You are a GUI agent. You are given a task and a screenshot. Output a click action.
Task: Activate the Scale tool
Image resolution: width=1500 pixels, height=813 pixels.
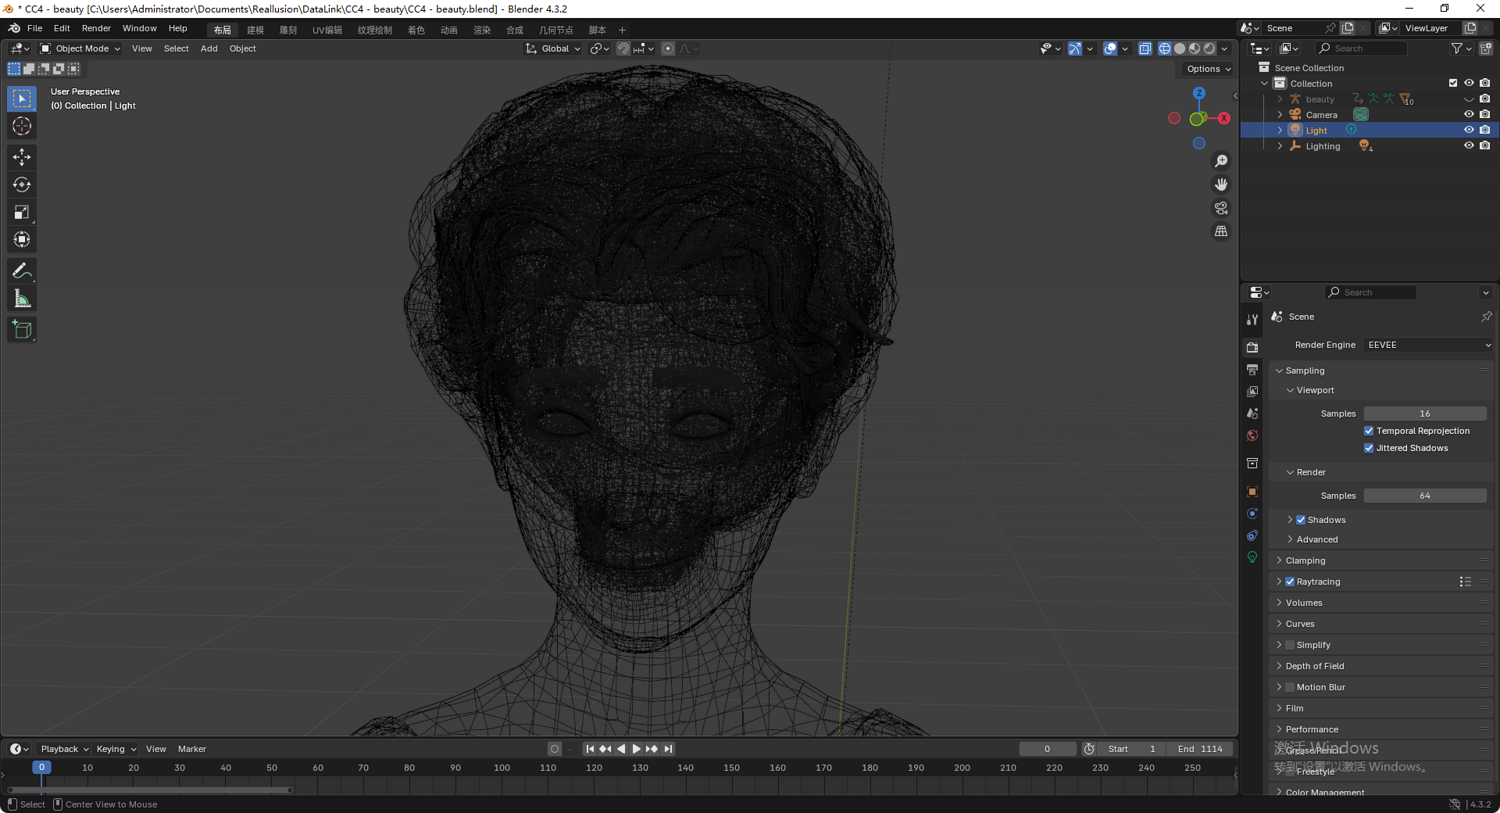pos(22,212)
